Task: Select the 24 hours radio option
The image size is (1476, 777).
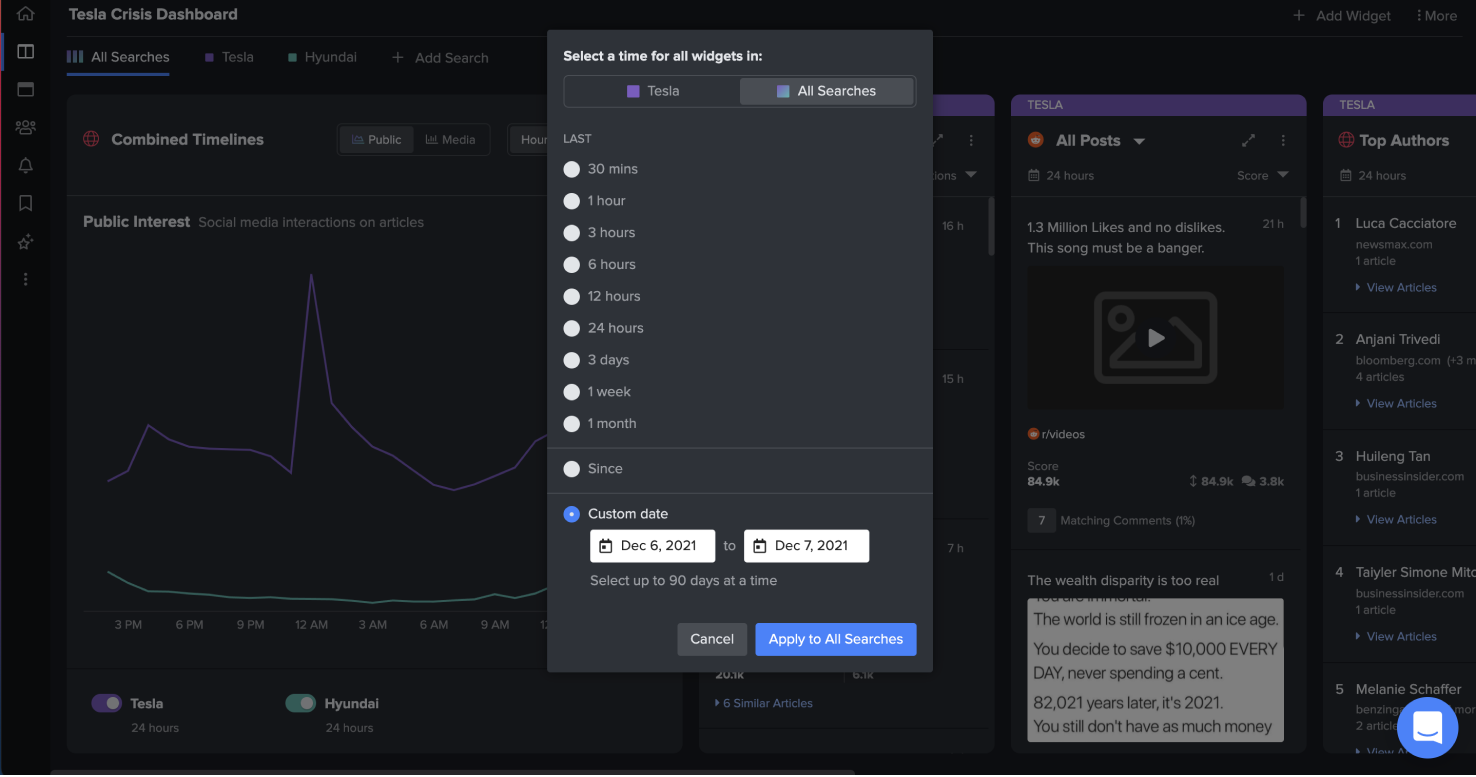Action: pos(572,328)
